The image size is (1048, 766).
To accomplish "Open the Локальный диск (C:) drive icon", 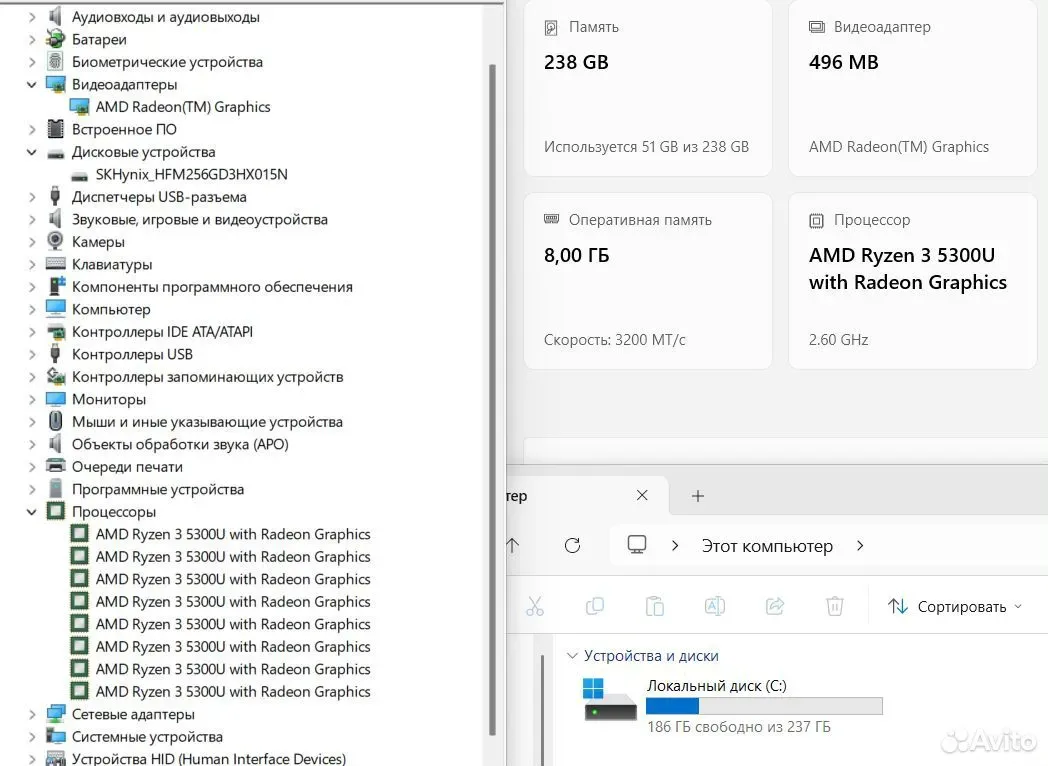I will [610, 700].
